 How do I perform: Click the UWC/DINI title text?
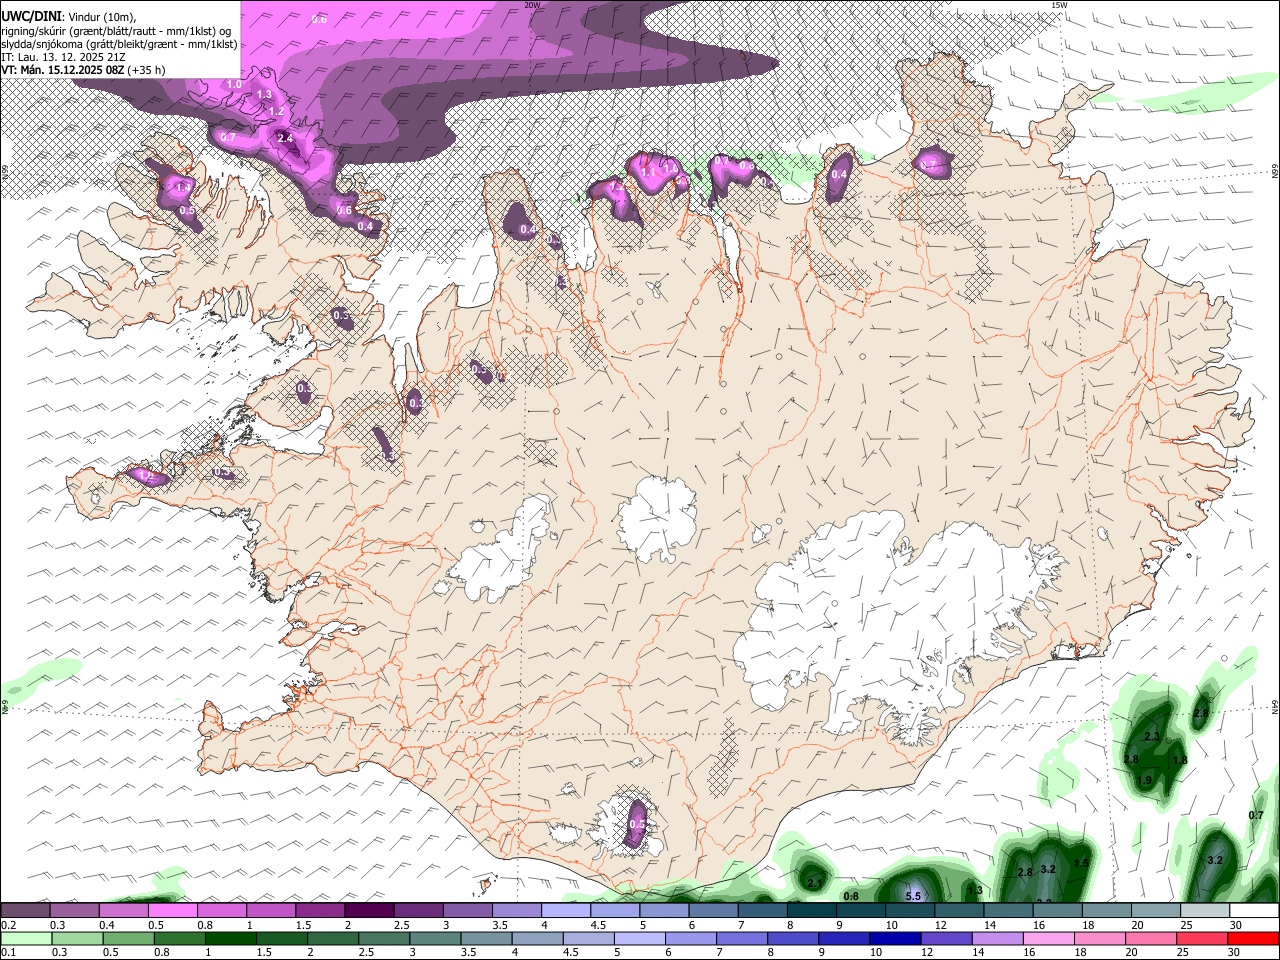pos(31,17)
